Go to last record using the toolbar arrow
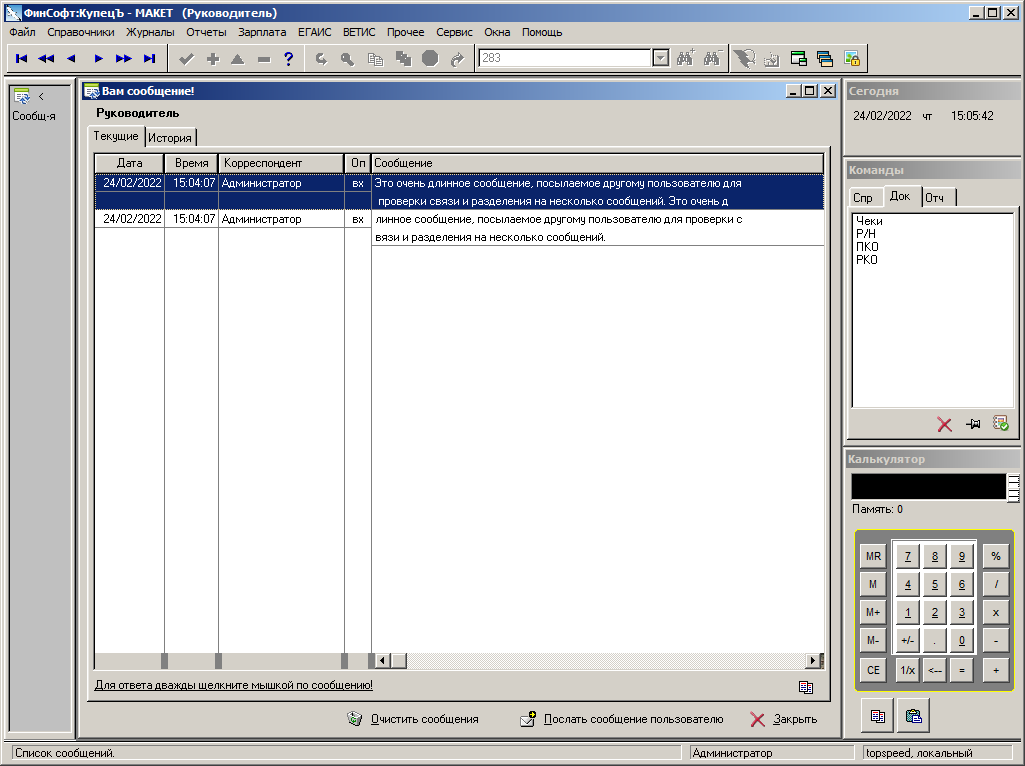Viewport: 1025px width, 766px height. point(149,59)
